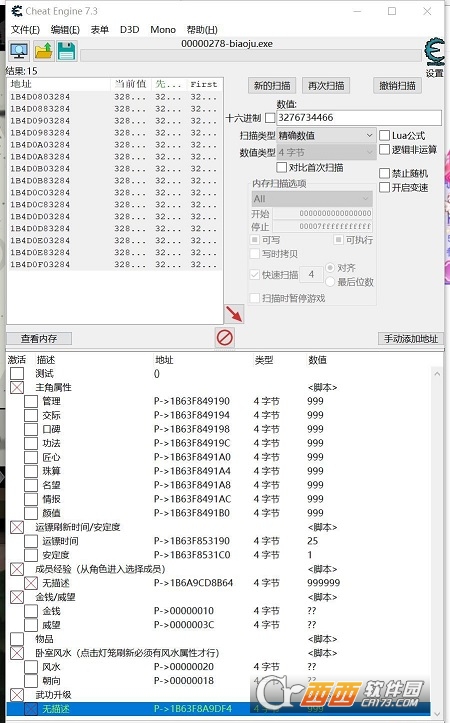Open the Mono menu
This screenshot has width=450, height=723.
click(163, 30)
